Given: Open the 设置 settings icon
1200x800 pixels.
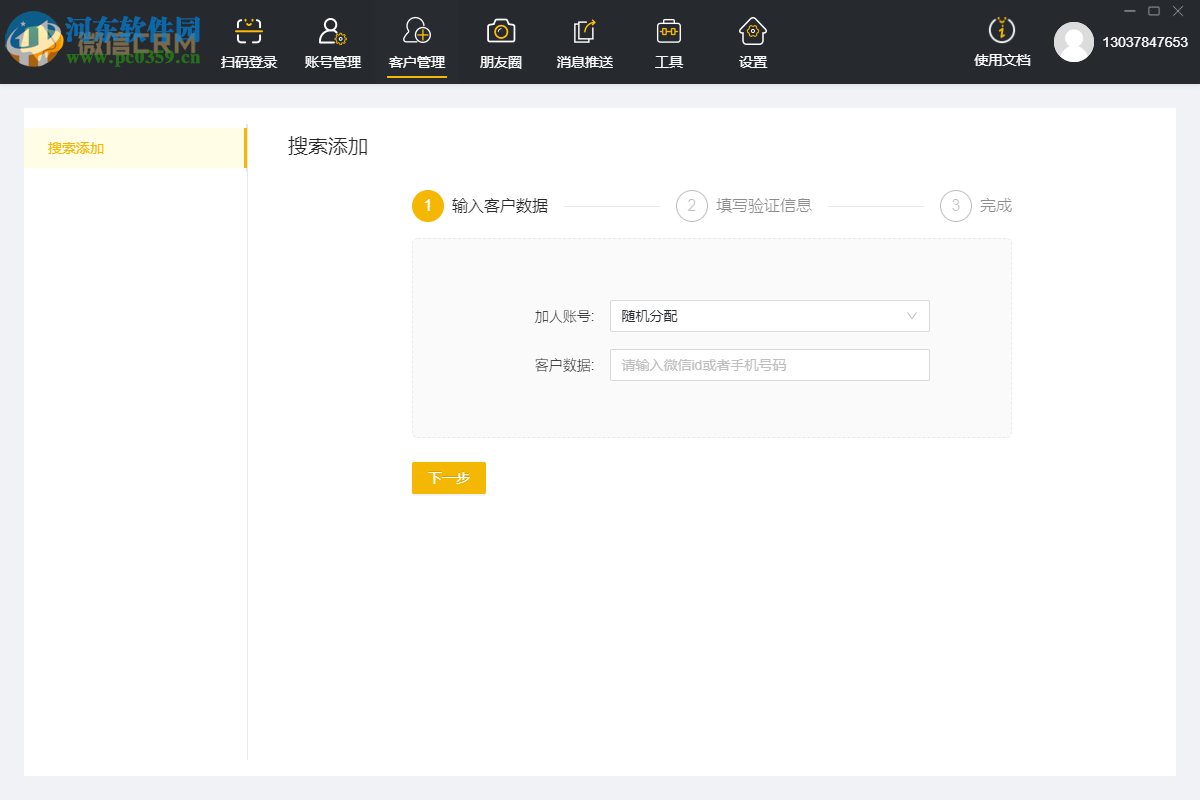Looking at the screenshot, I should point(752,41).
